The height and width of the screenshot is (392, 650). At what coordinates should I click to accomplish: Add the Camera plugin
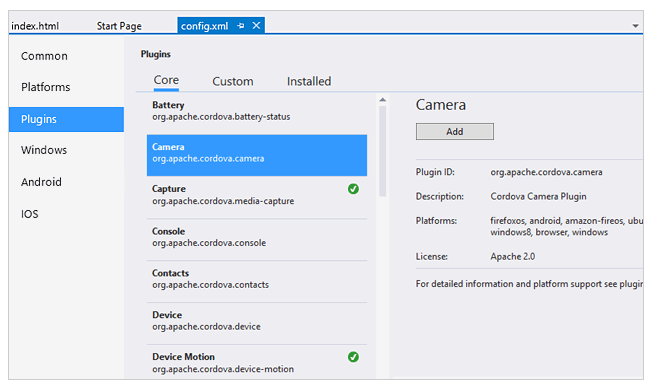(x=455, y=131)
